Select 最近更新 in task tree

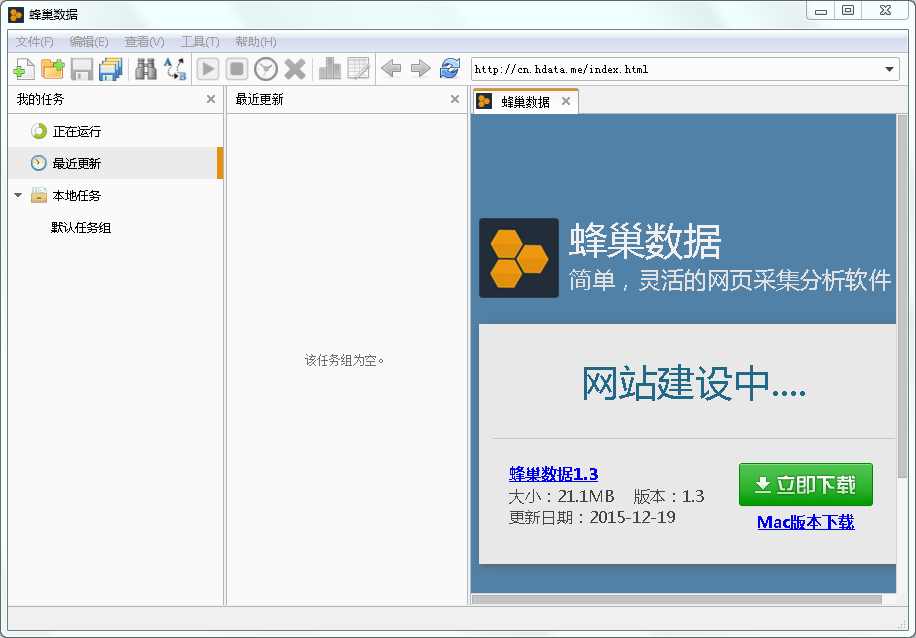tap(116, 163)
